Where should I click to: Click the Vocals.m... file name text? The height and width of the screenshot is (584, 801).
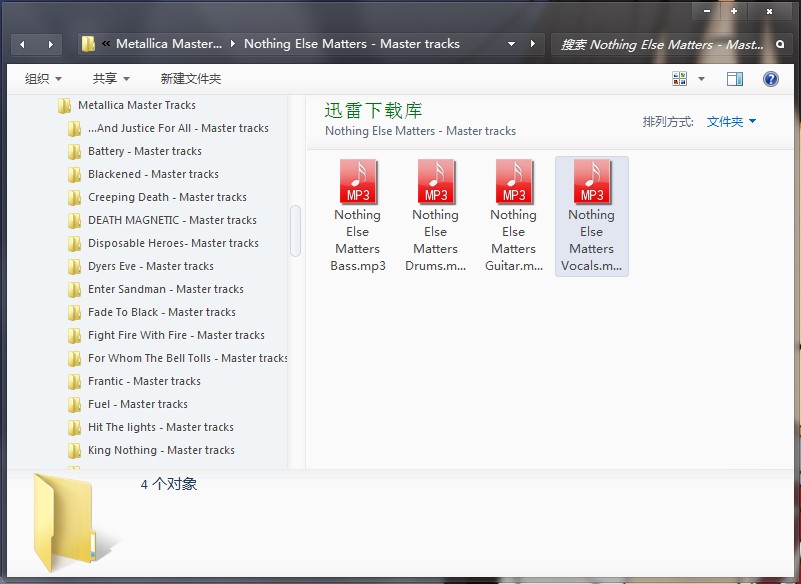(x=592, y=266)
